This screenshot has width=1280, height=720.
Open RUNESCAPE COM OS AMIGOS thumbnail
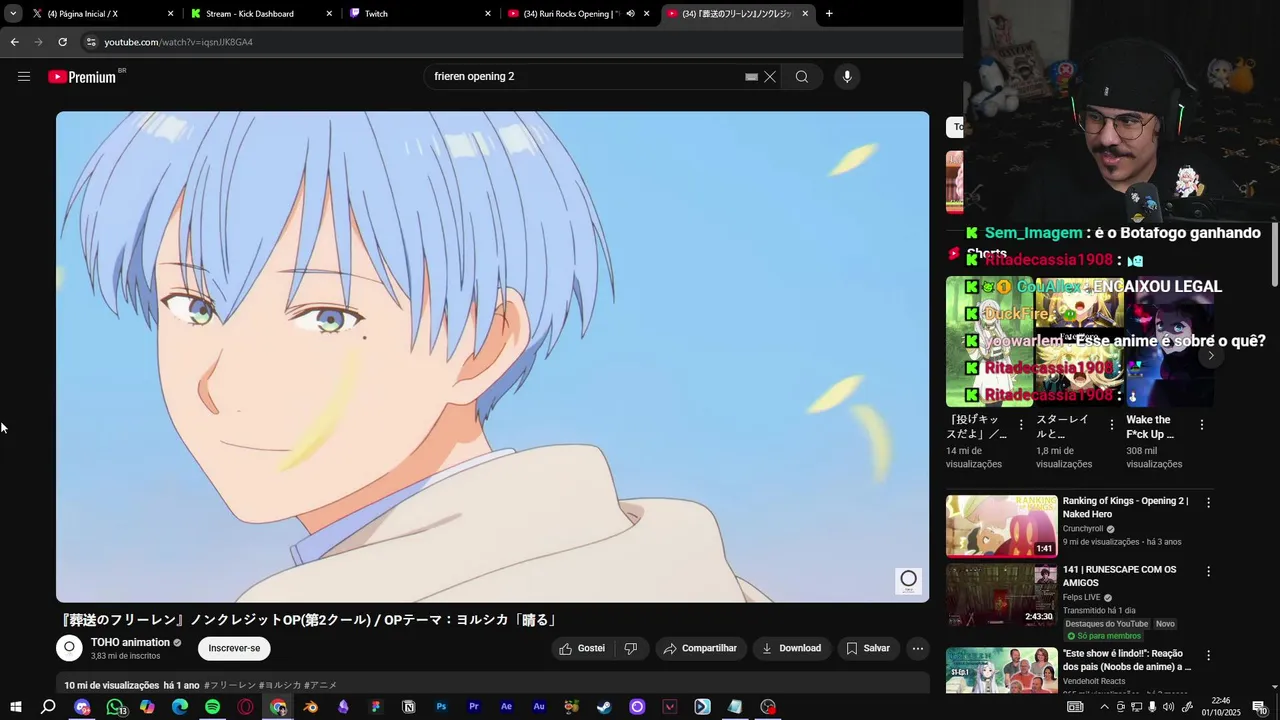tap(1001, 595)
